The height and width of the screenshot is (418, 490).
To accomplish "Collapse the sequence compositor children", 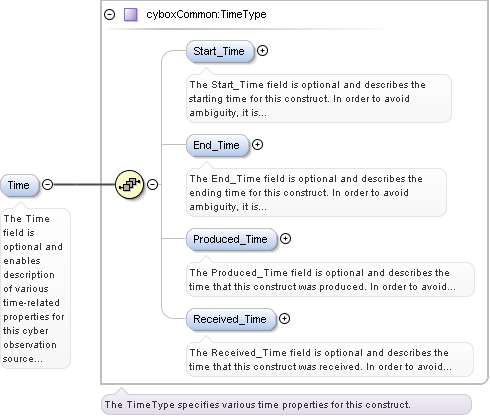I will coord(153,184).
